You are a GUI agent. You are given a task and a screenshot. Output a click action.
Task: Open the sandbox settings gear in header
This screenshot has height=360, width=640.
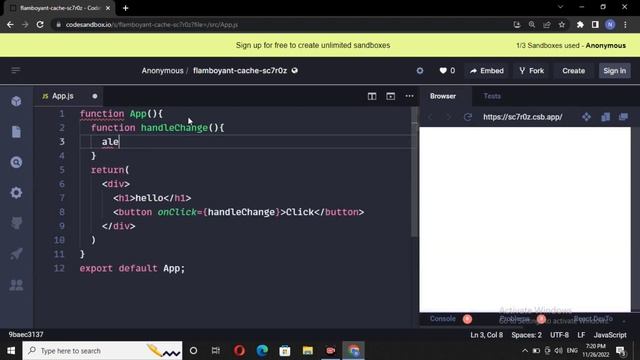point(420,71)
